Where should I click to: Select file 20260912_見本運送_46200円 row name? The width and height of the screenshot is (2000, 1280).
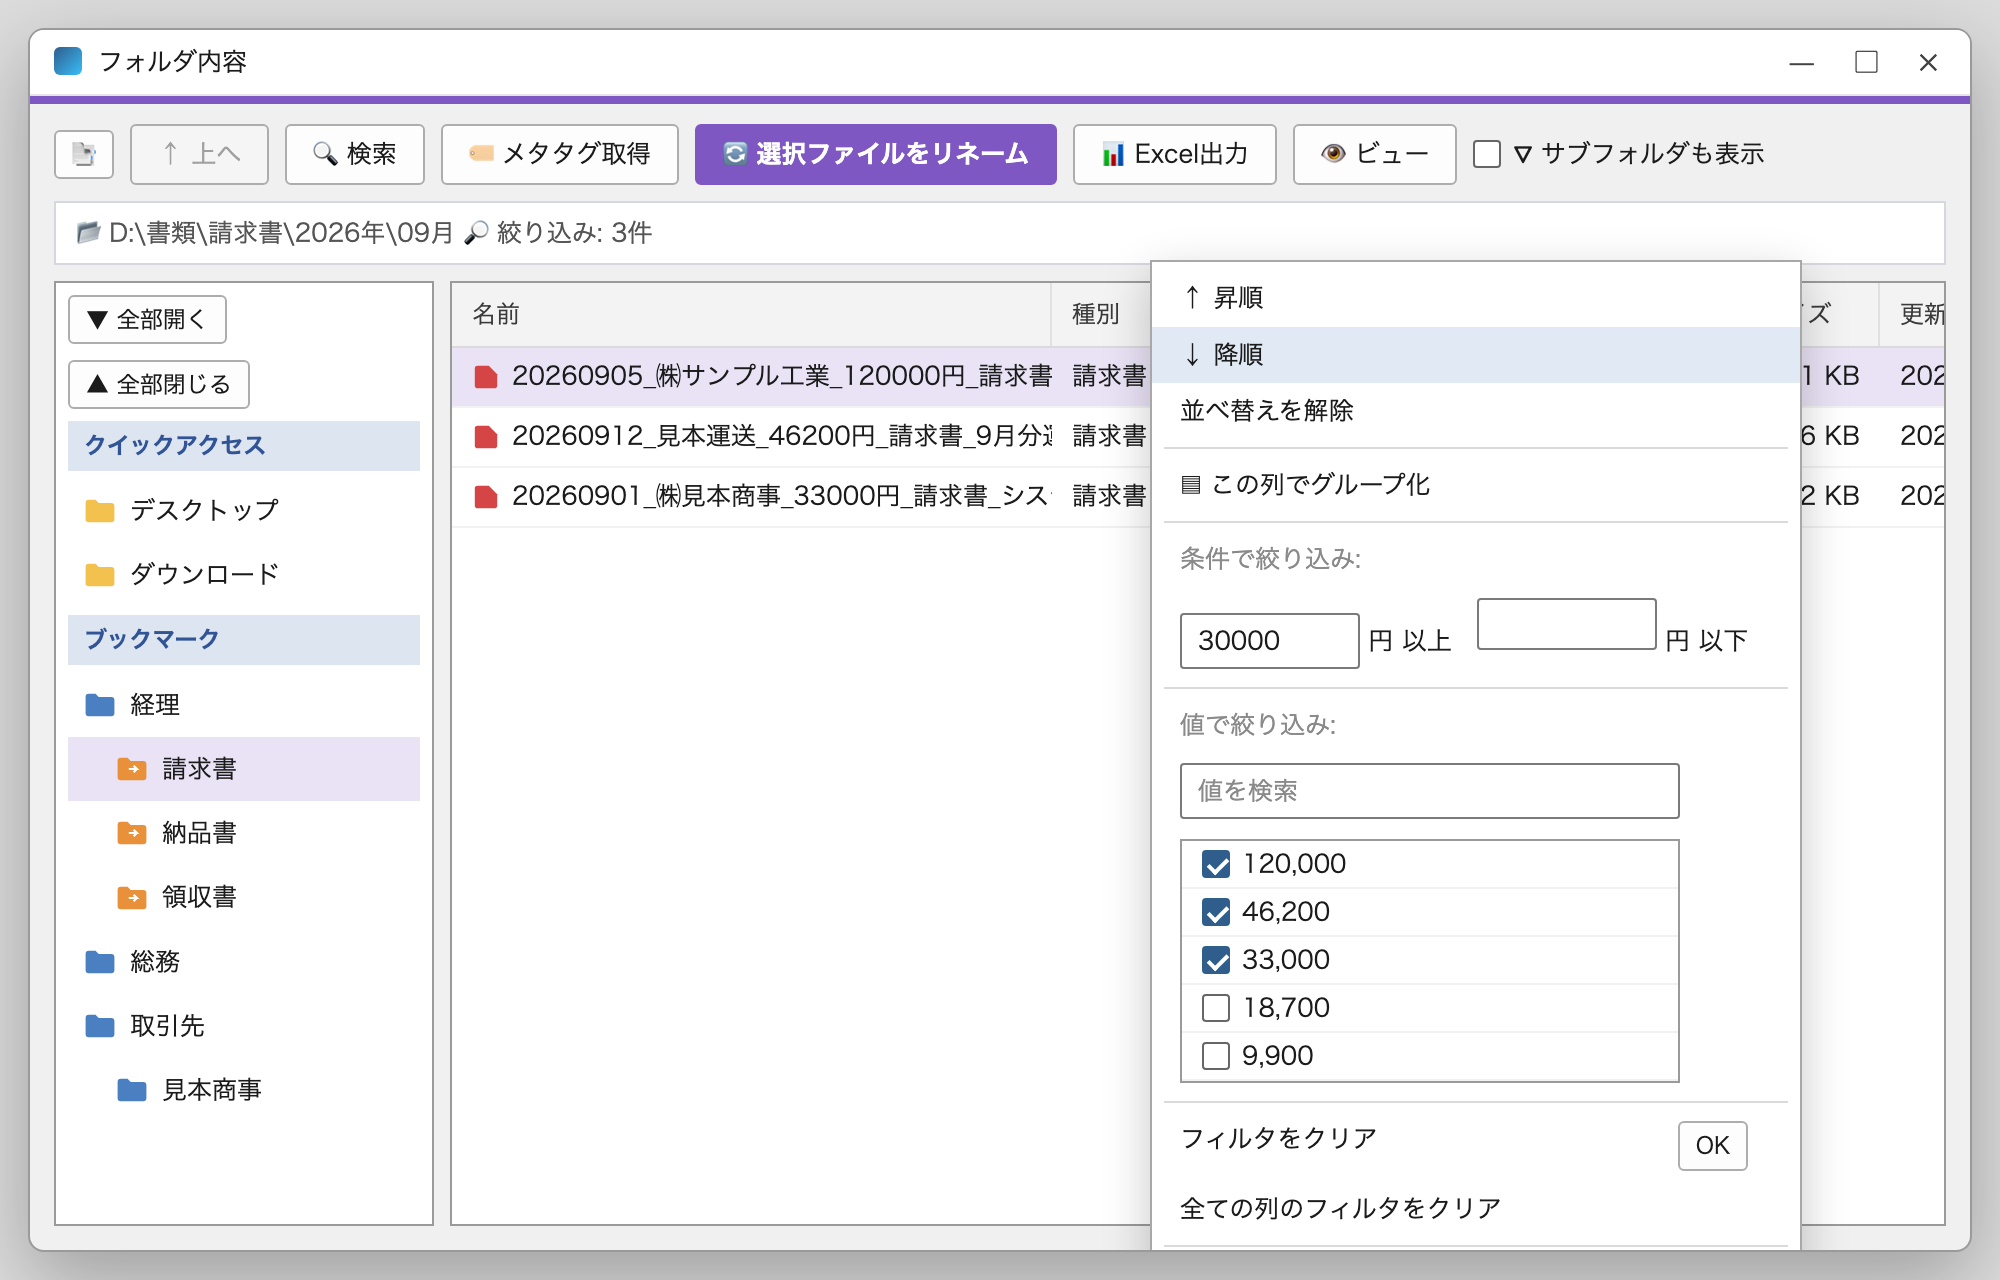(782, 436)
